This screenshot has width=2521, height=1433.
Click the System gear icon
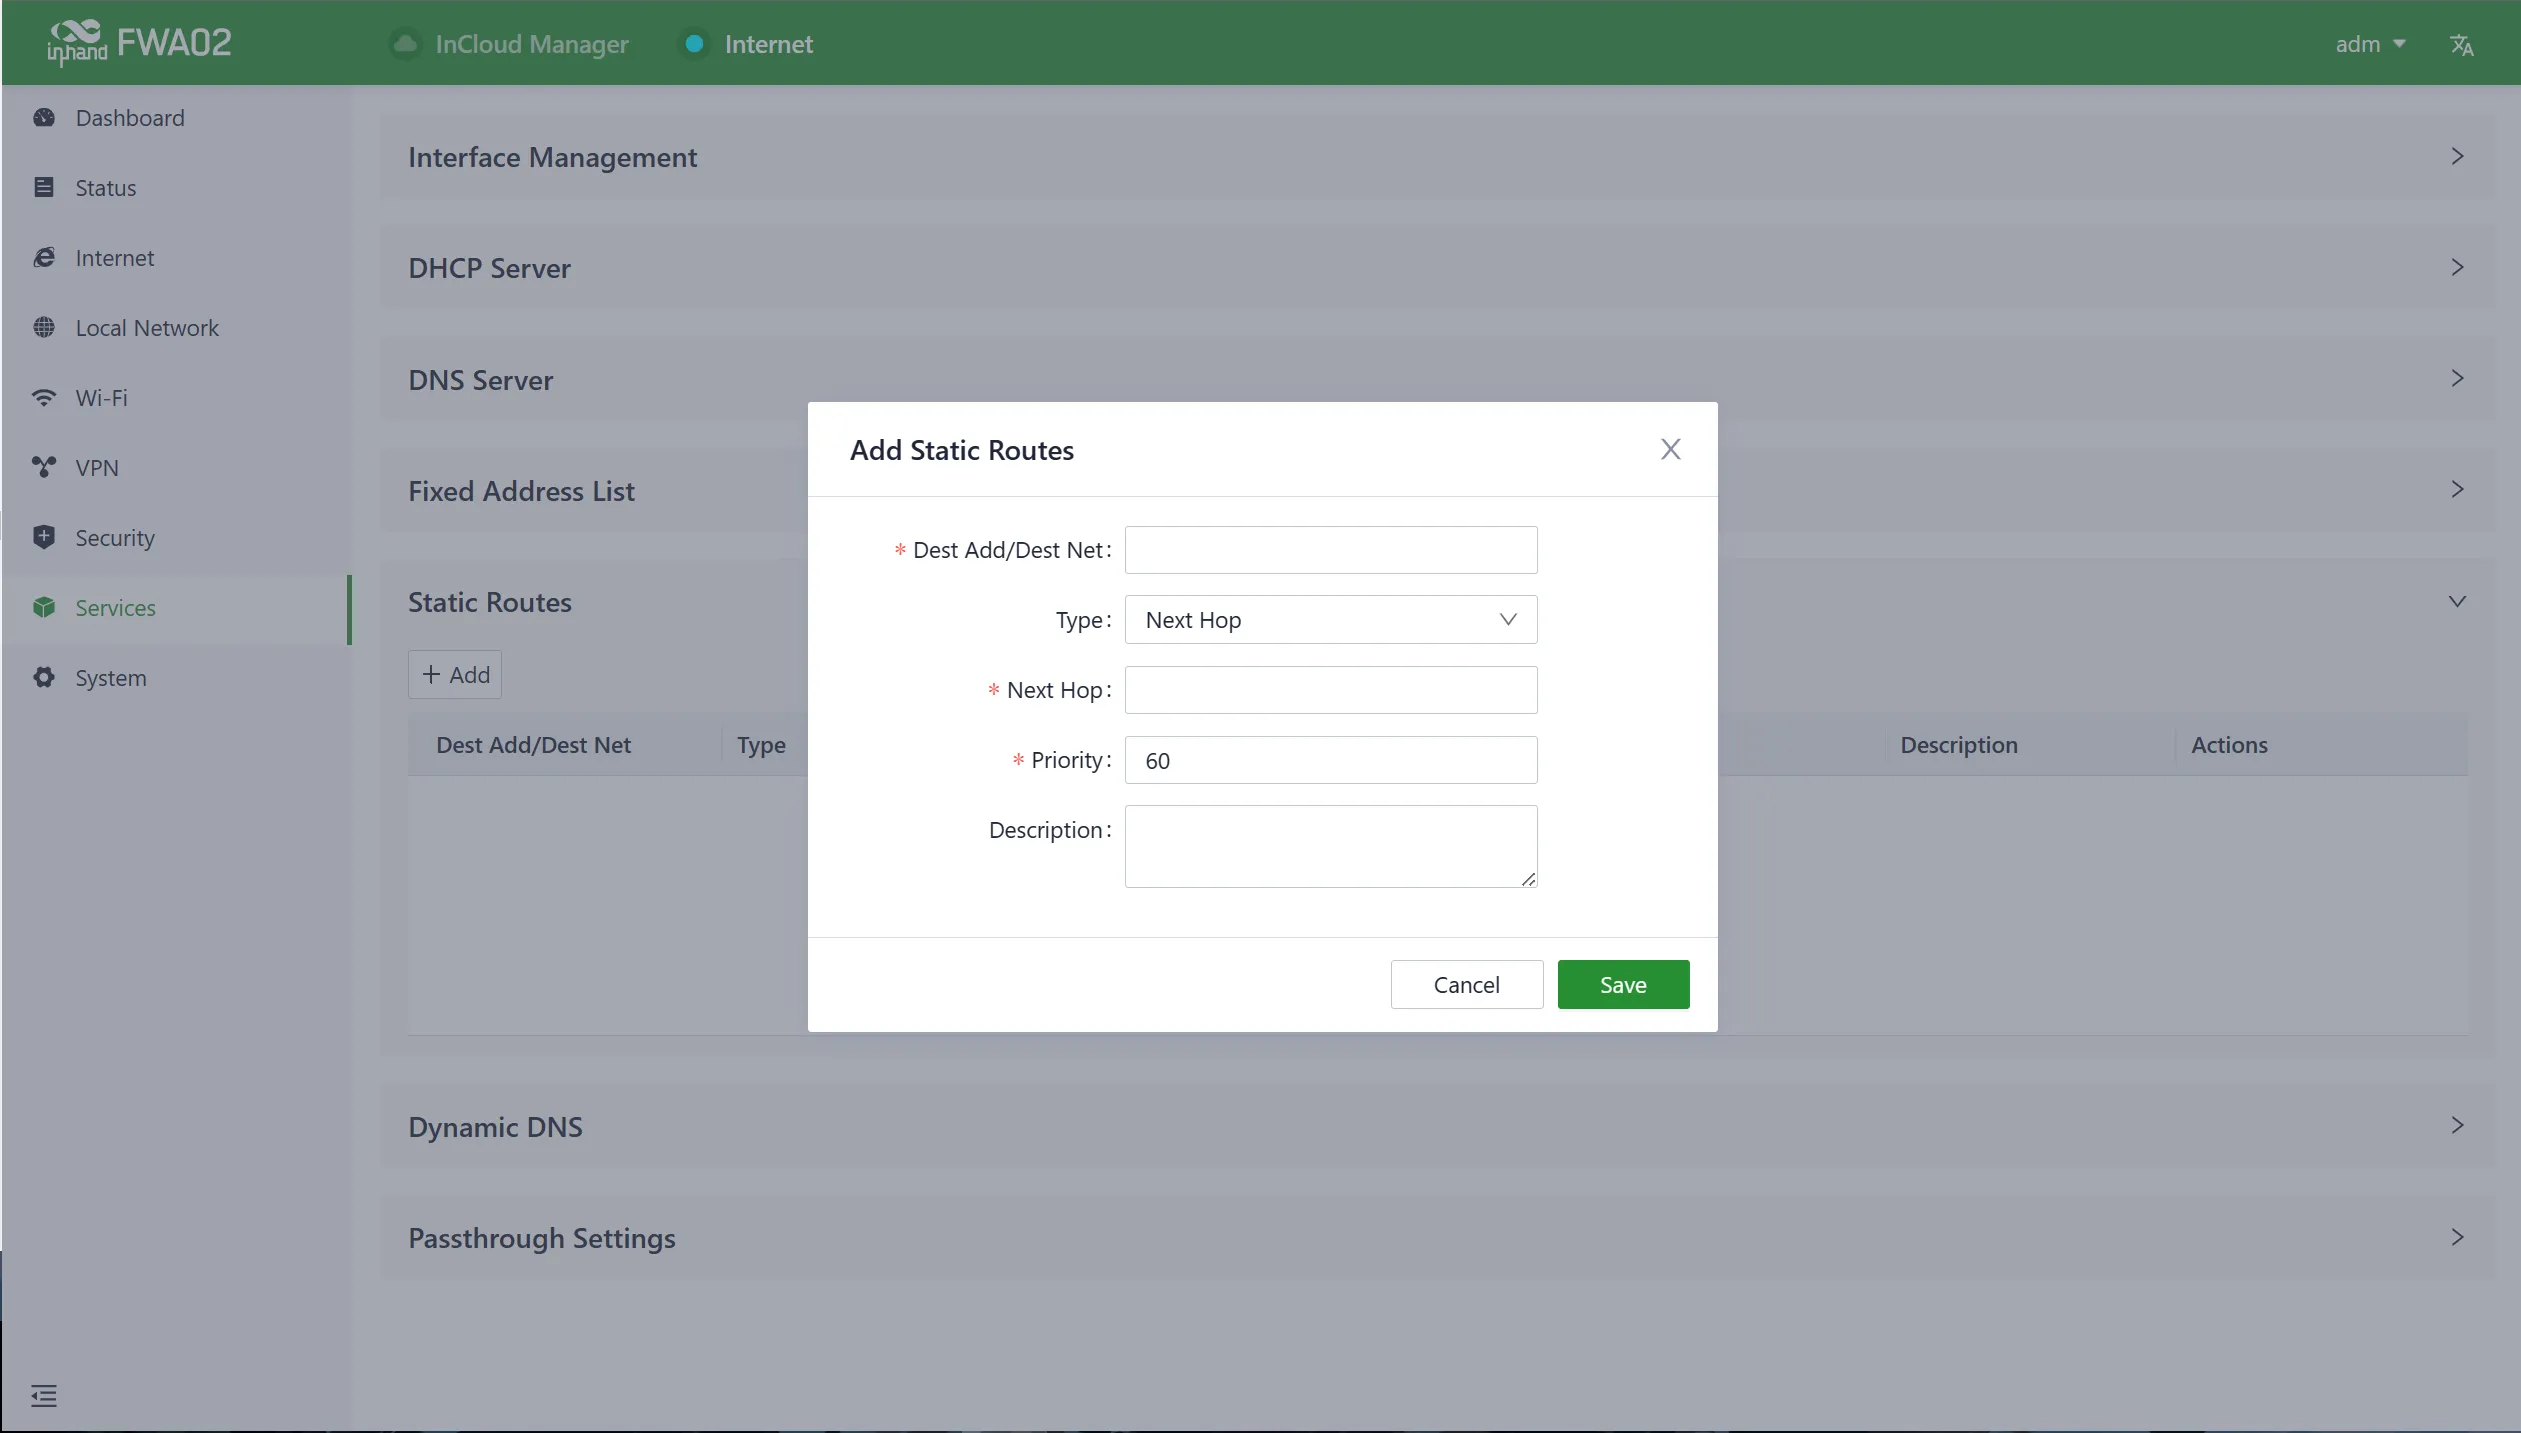pyautogui.click(x=44, y=678)
